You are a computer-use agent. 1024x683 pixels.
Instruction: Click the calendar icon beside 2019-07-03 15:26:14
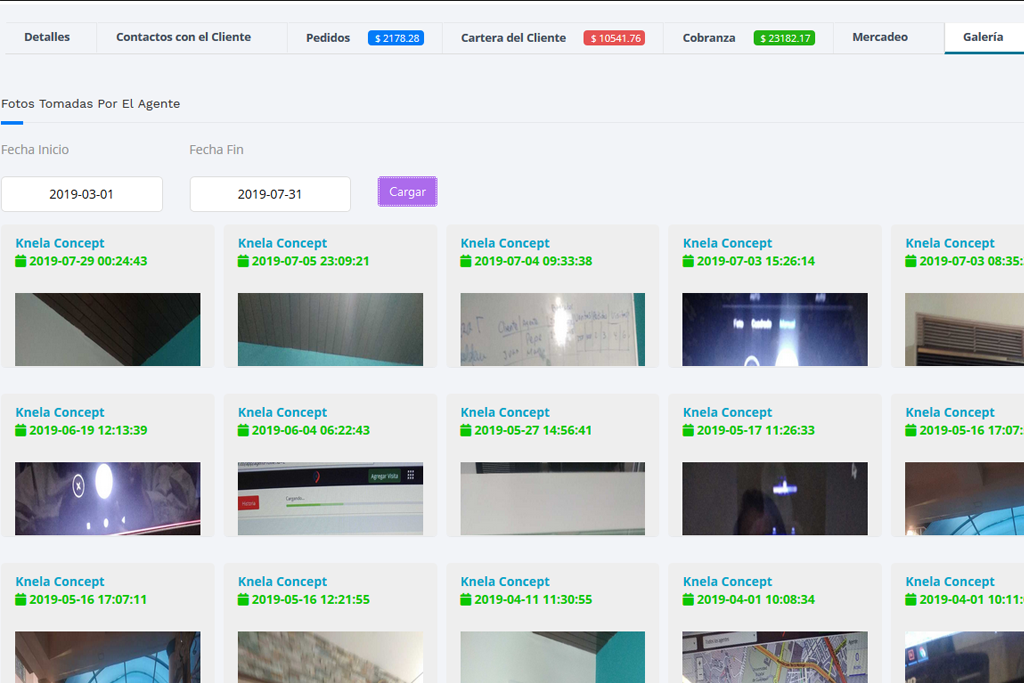(688, 261)
